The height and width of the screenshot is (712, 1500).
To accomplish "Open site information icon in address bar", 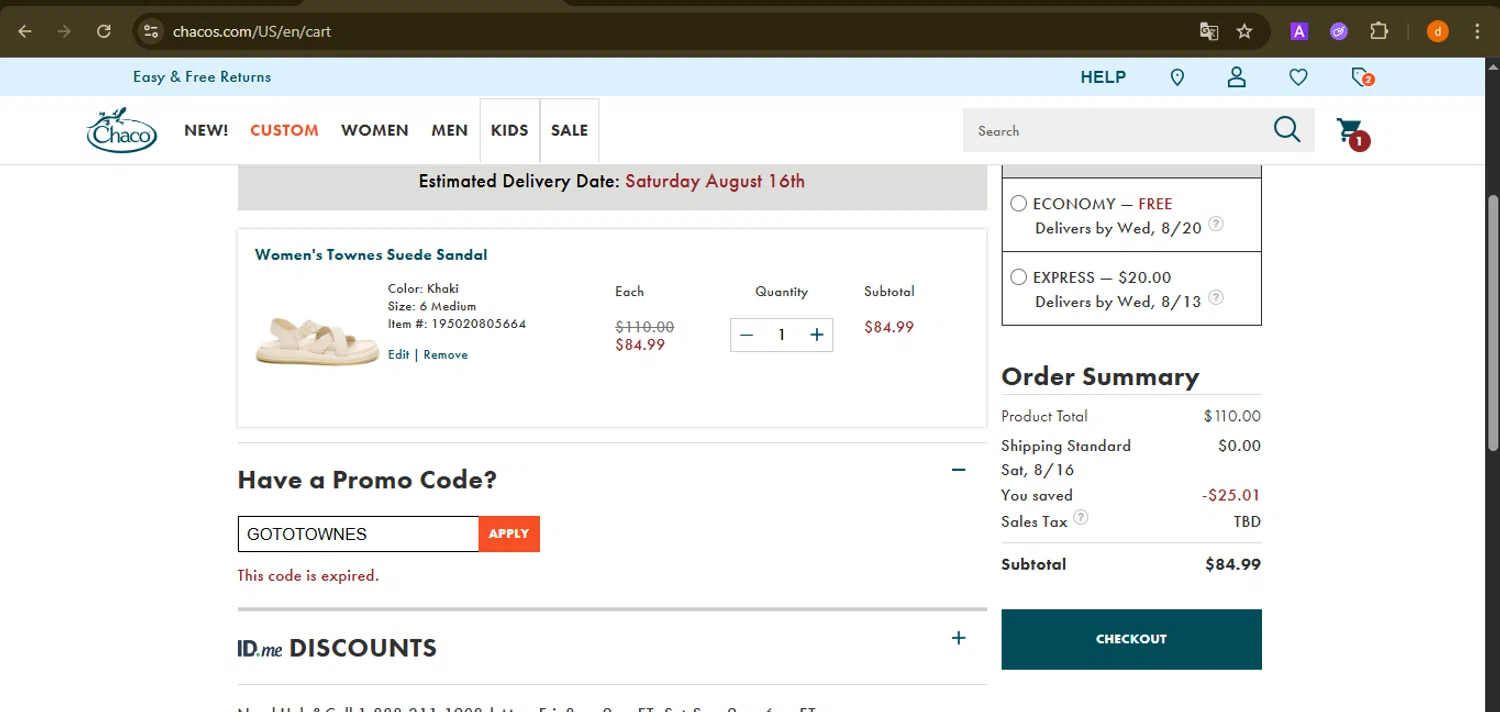I will coord(151,31).
